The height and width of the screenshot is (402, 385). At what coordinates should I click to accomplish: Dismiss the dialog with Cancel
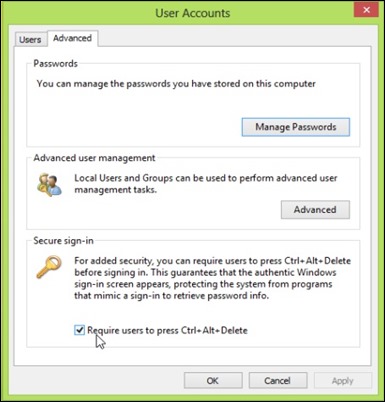(x=278, y=381)
